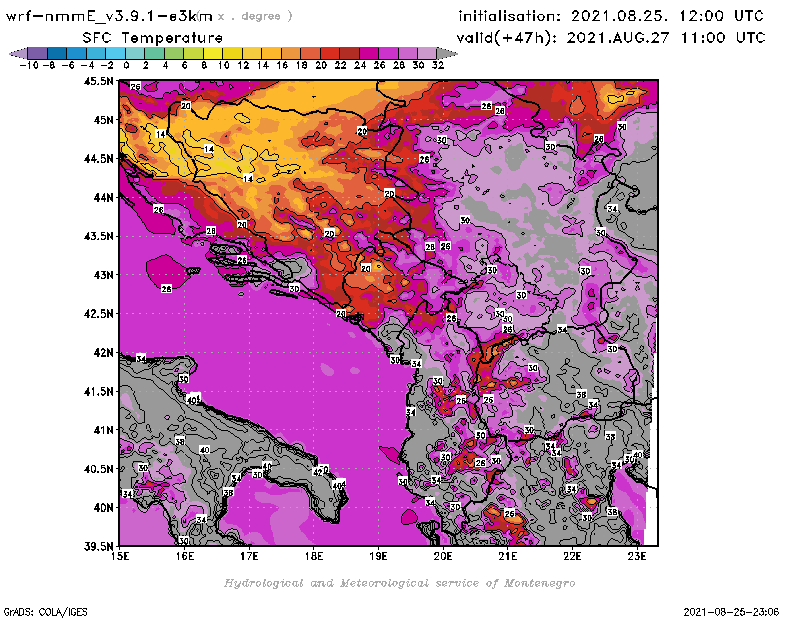Click the lavender arrow swatch below -10
Screen dimensions: 800x618
tap(18, 53)
